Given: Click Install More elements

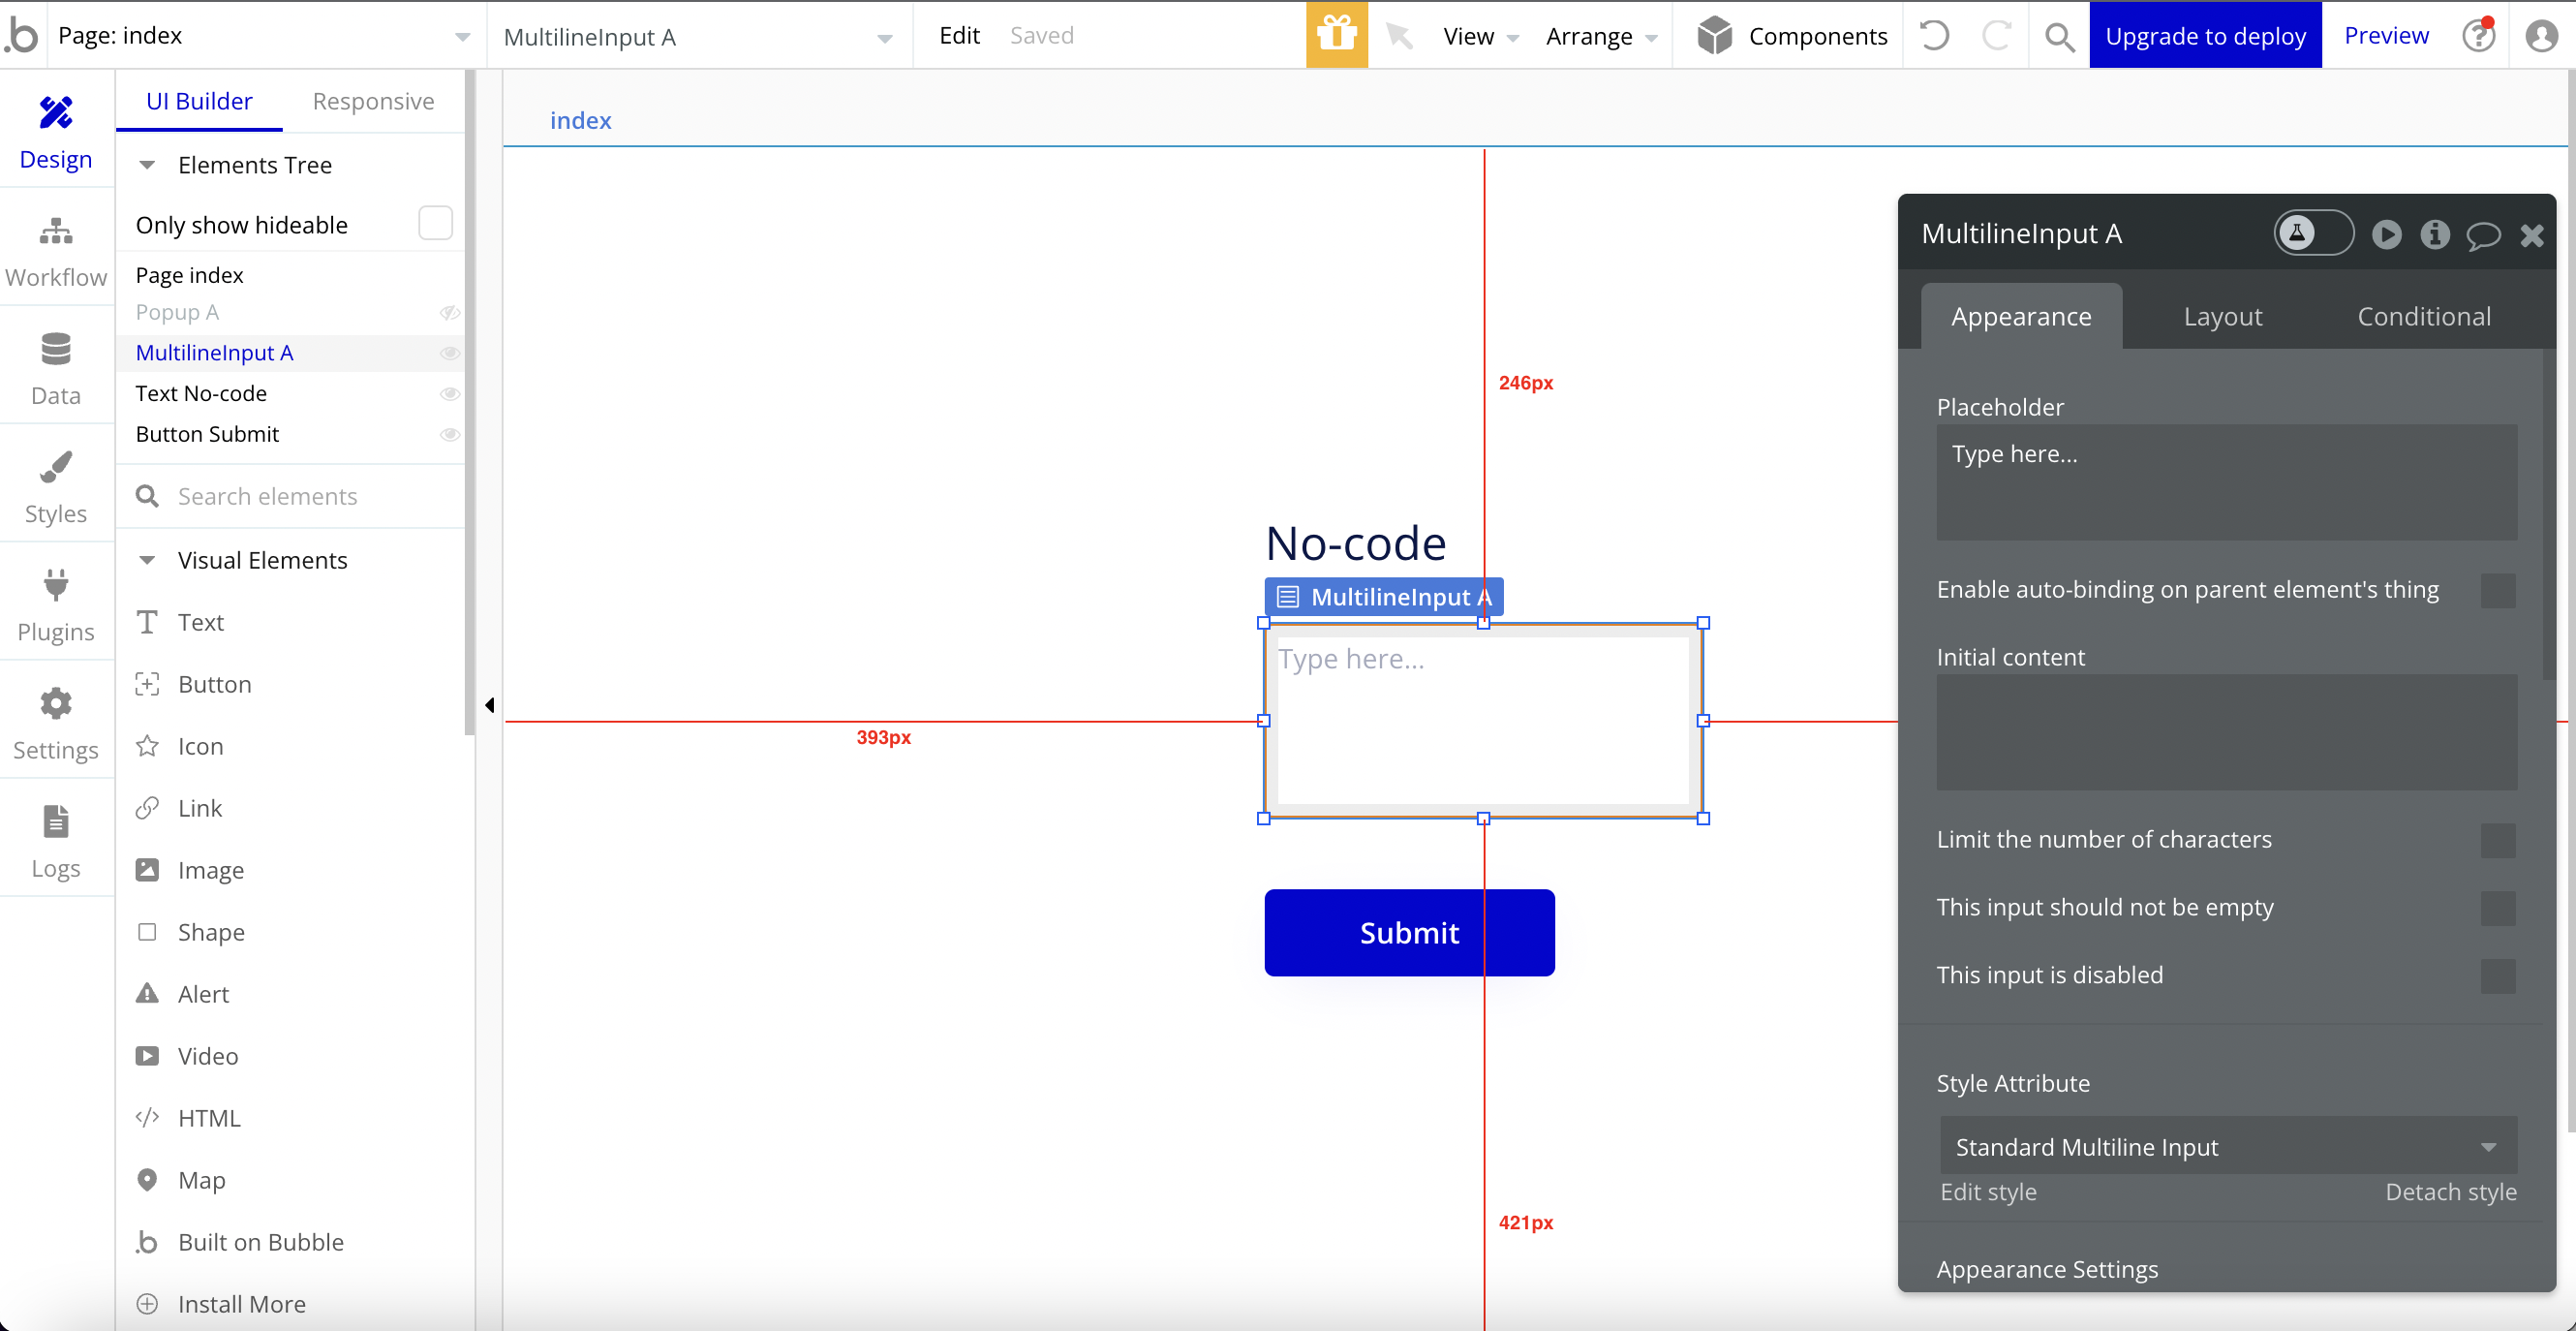Looking at the screenshot, I should pos(241,1304).
